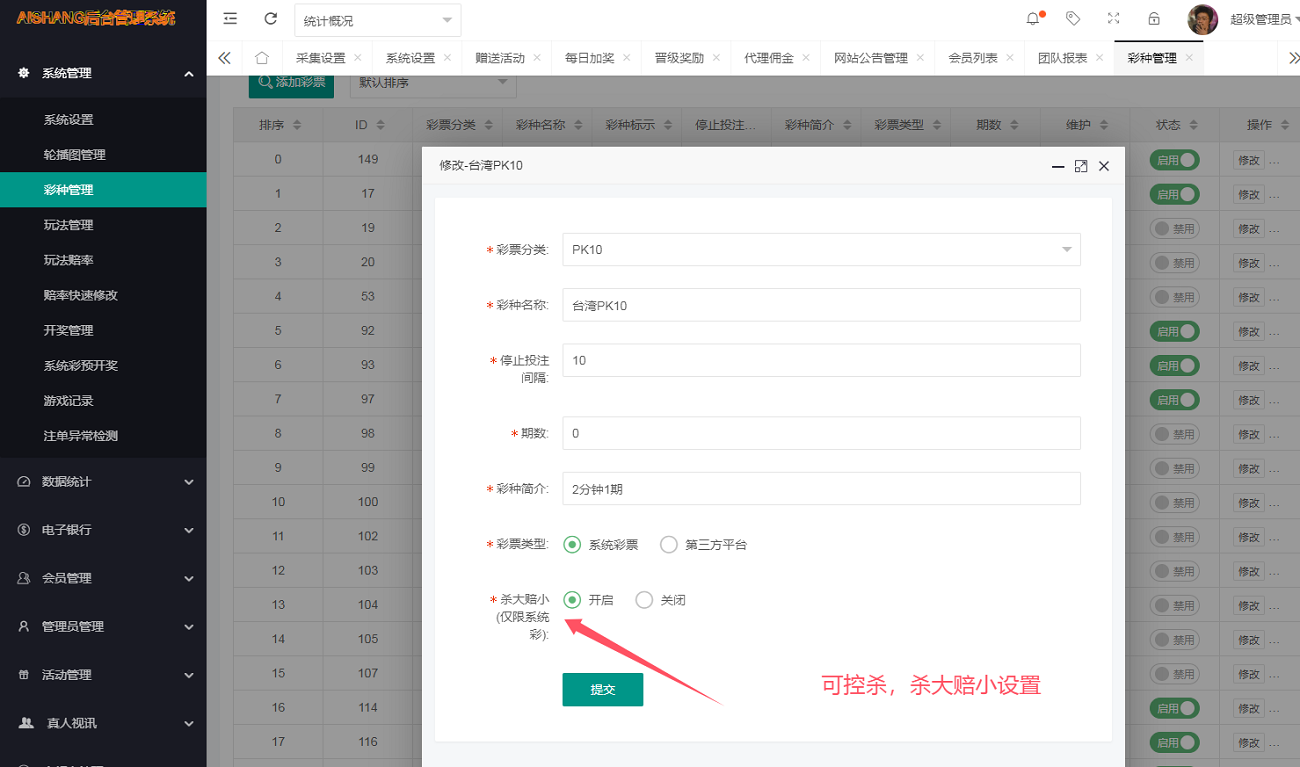Image resolution: width=1300 pixels, height=767 pixels.
Task: Click the 彩种名称 input field
Action: pyautogui.click(x=821, y=305)
